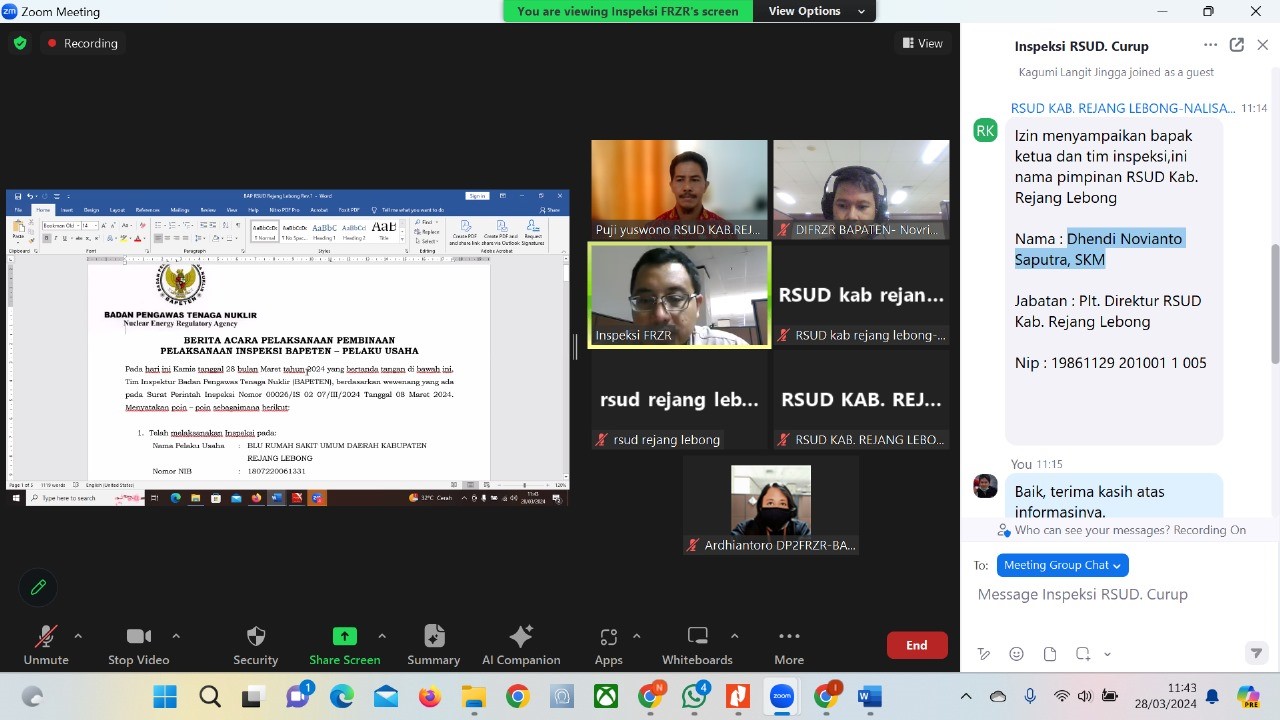Click the green annotation pencil button
1280x720 pixels.
[x=39, y=587]
